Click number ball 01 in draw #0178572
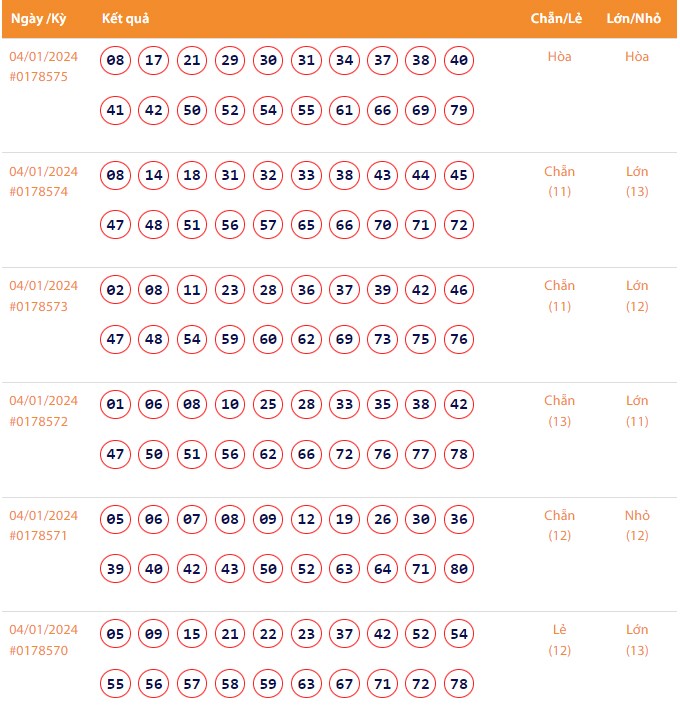Screen dimensions: 680x716 pos(116,405)
